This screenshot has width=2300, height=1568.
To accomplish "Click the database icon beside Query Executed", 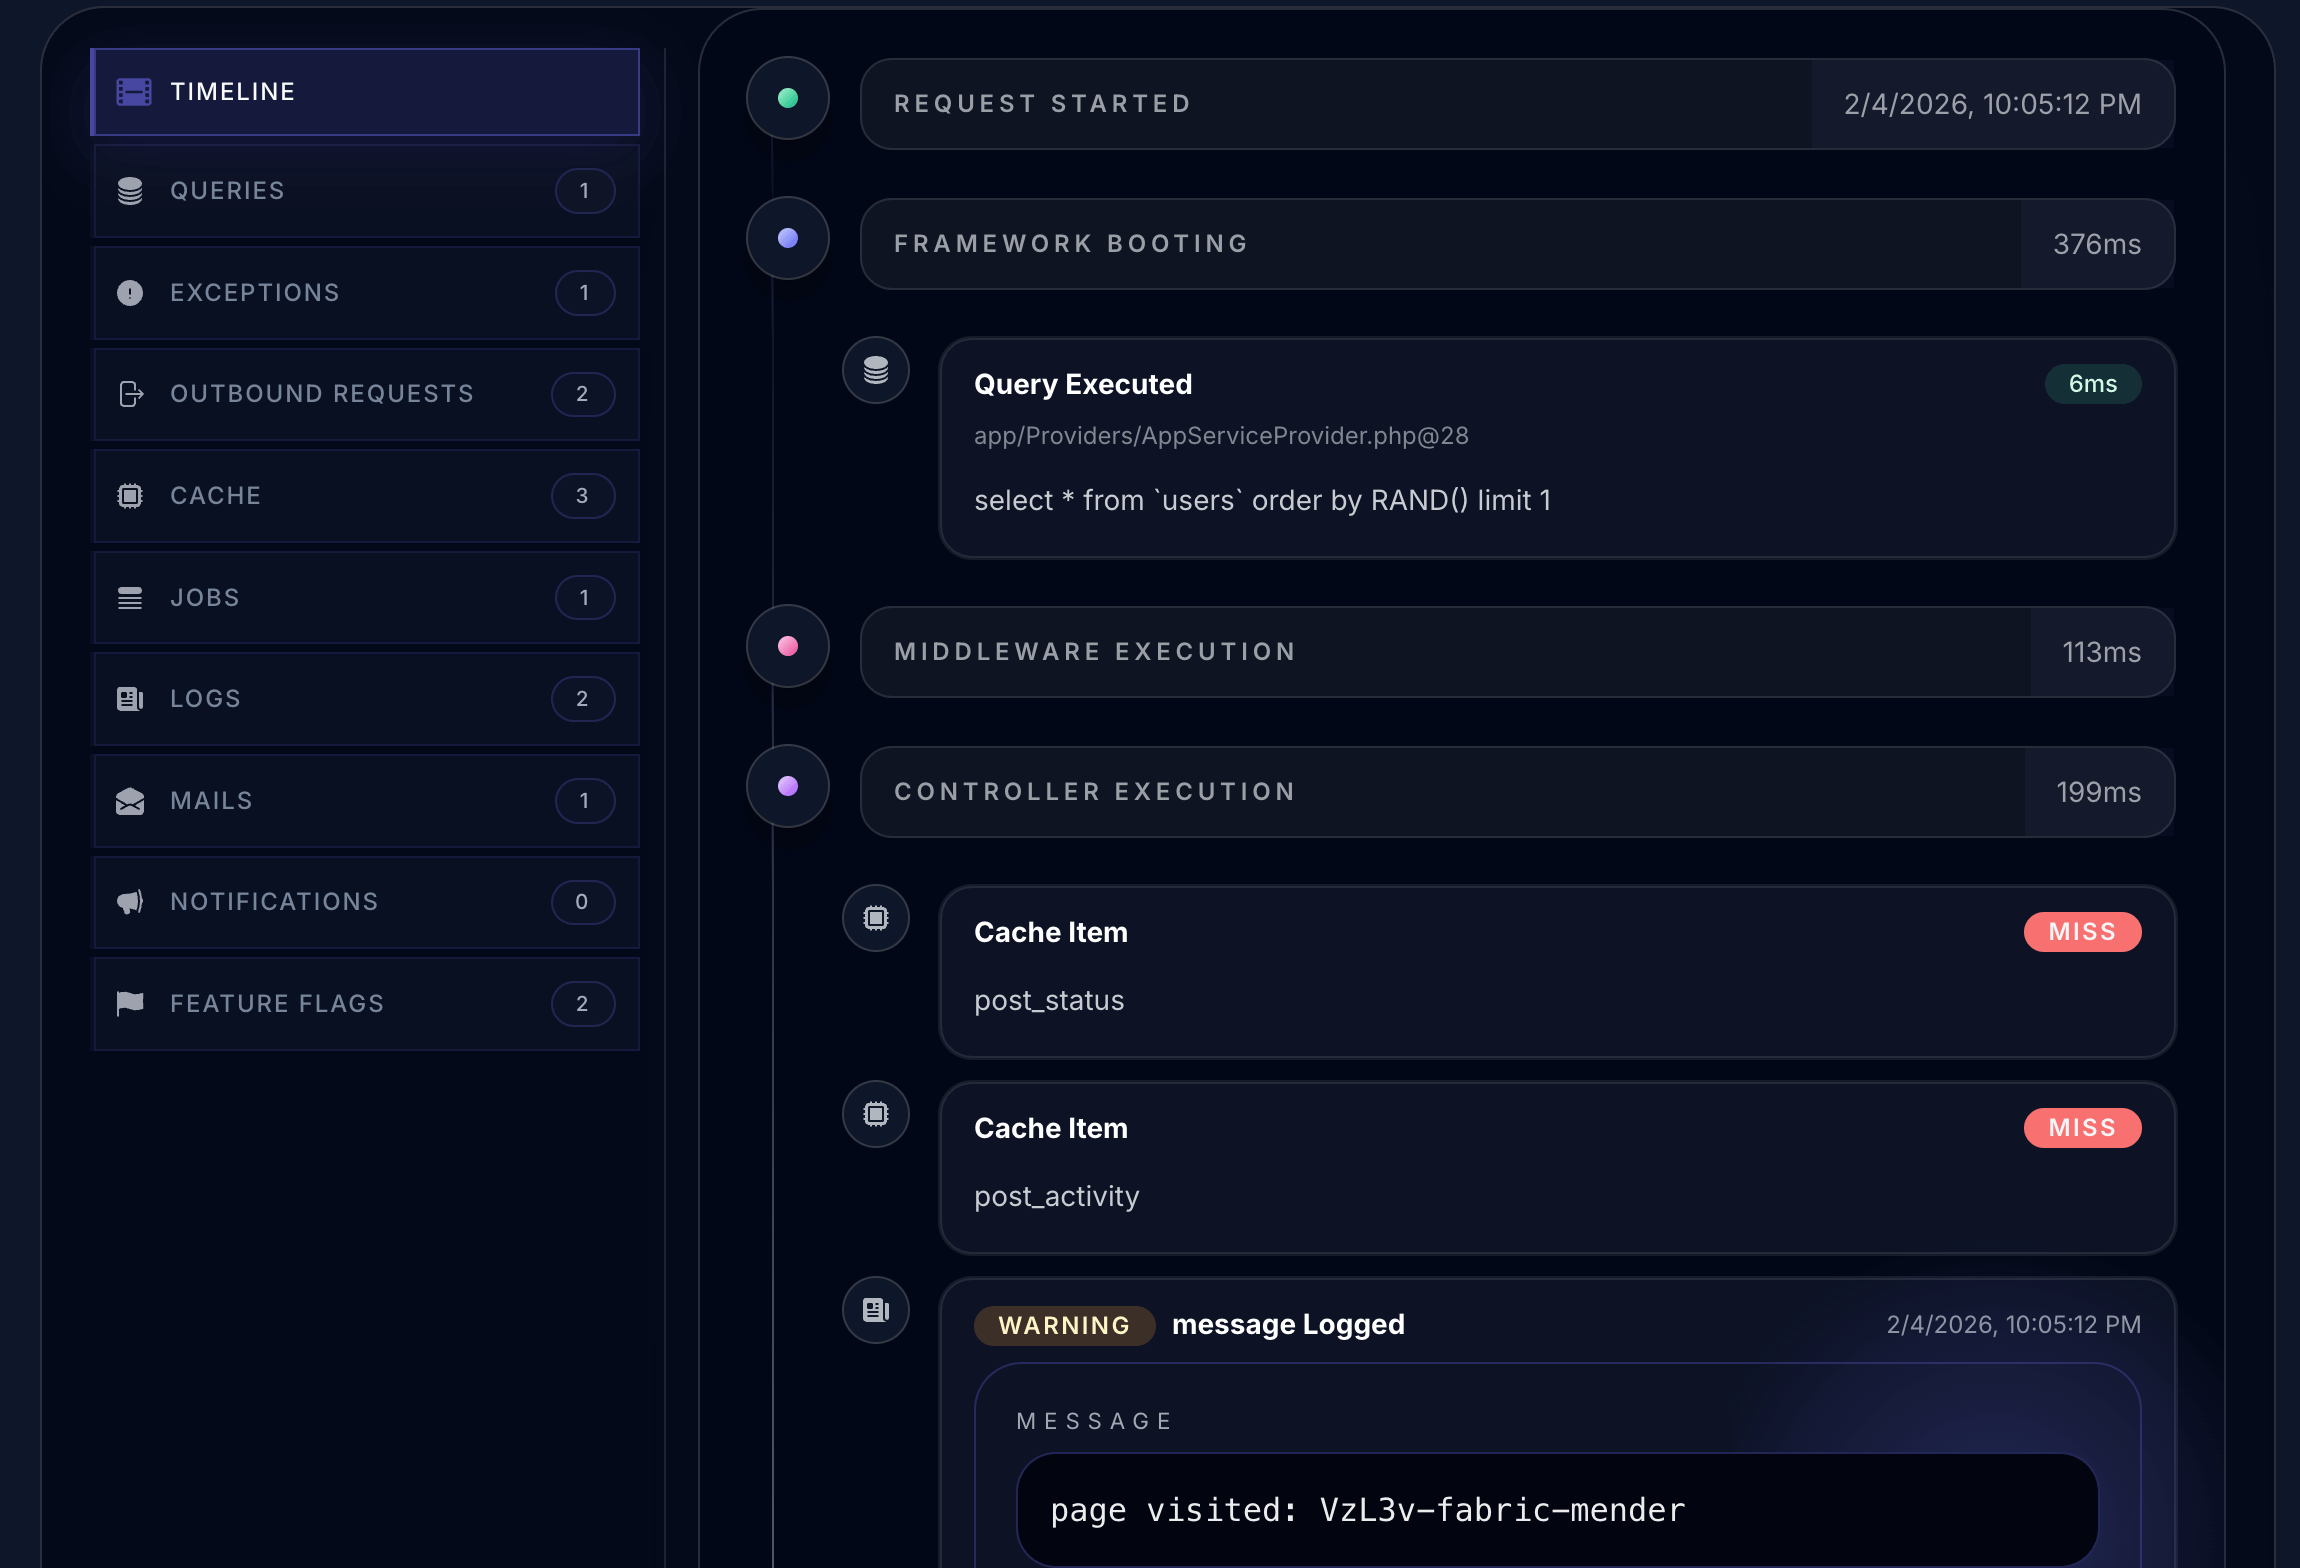I will [876, 370].
